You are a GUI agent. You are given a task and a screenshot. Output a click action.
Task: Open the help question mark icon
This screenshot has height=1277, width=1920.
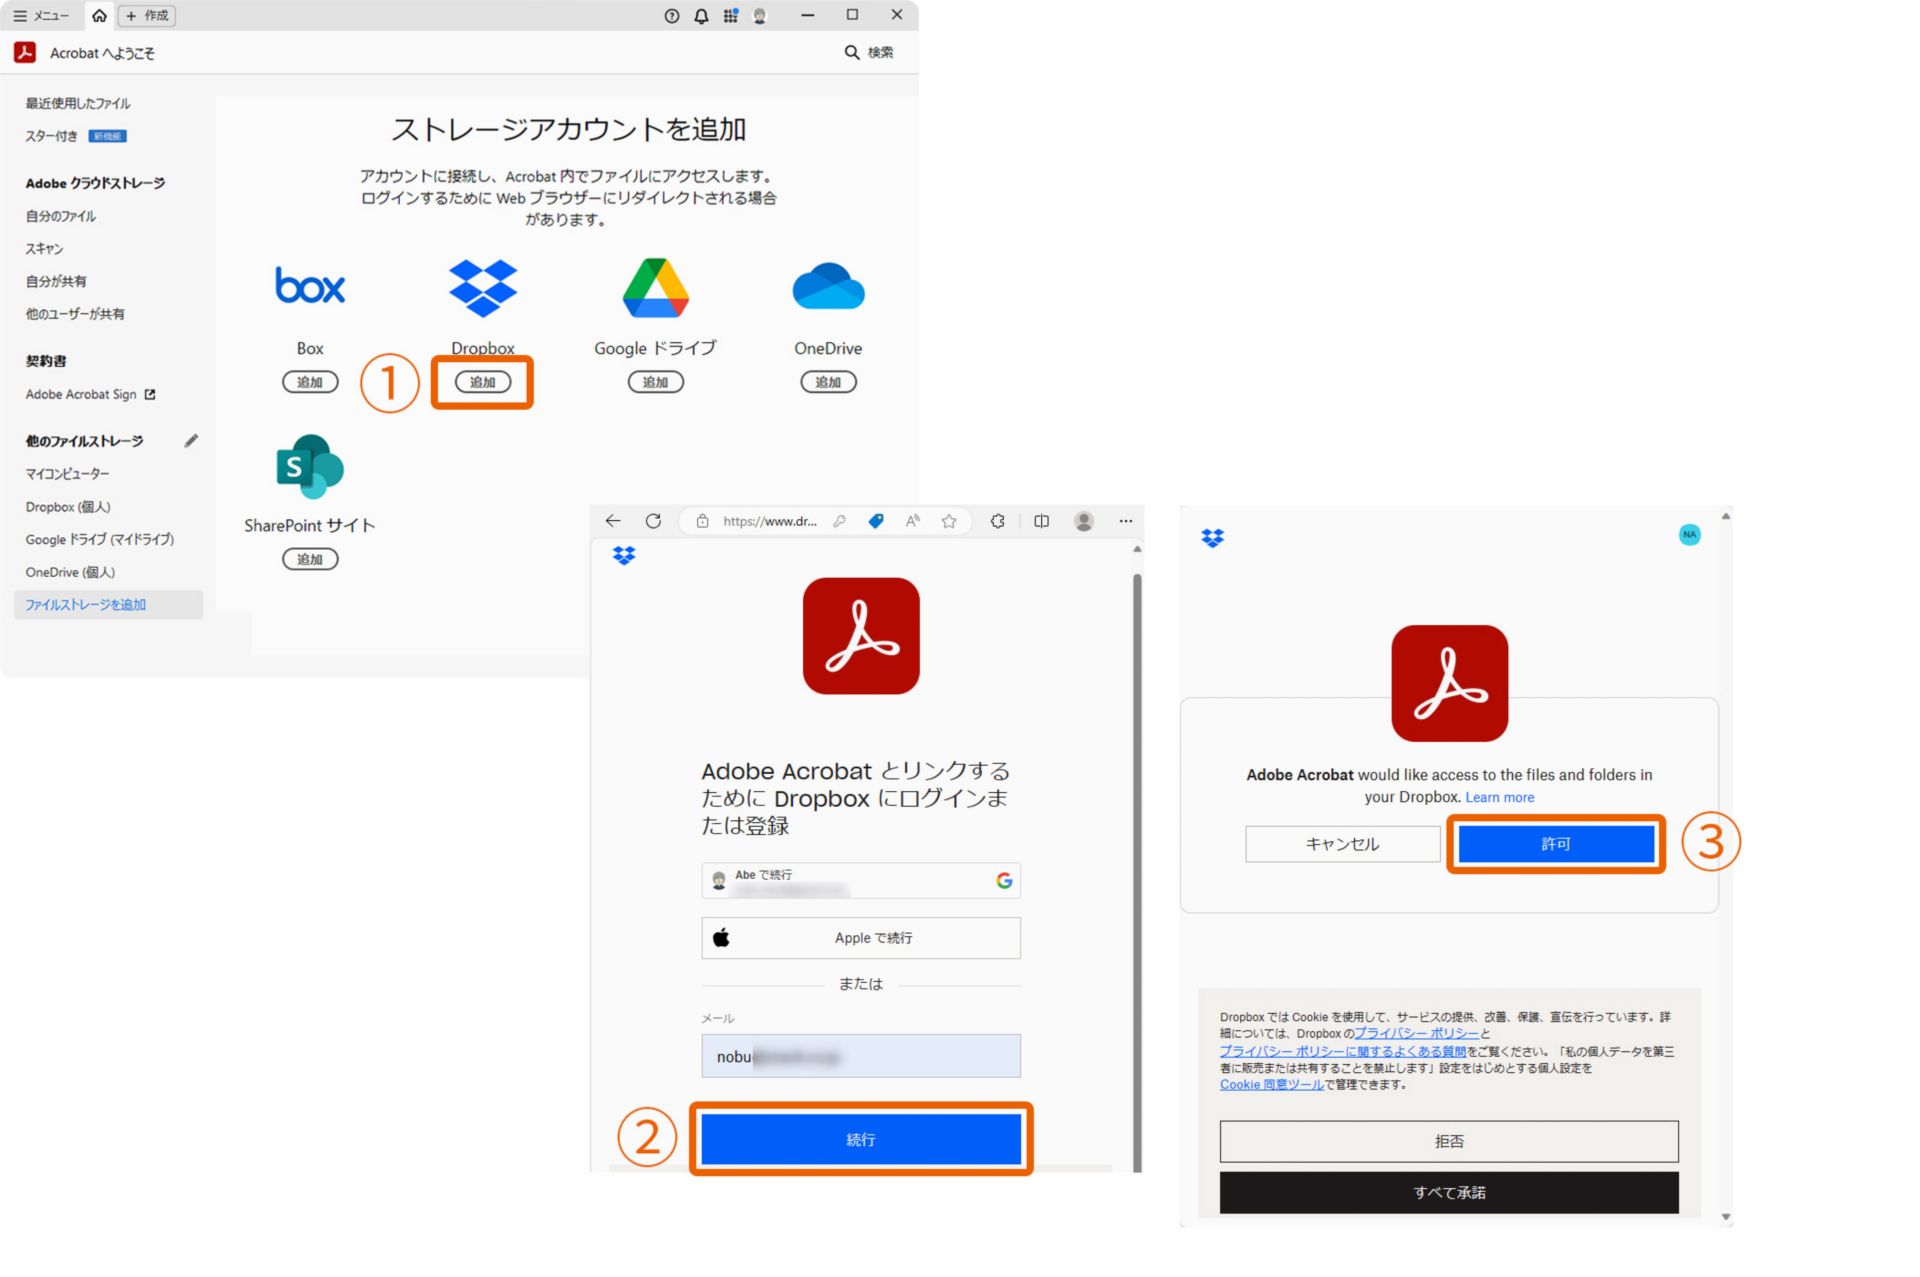[672, 16]
